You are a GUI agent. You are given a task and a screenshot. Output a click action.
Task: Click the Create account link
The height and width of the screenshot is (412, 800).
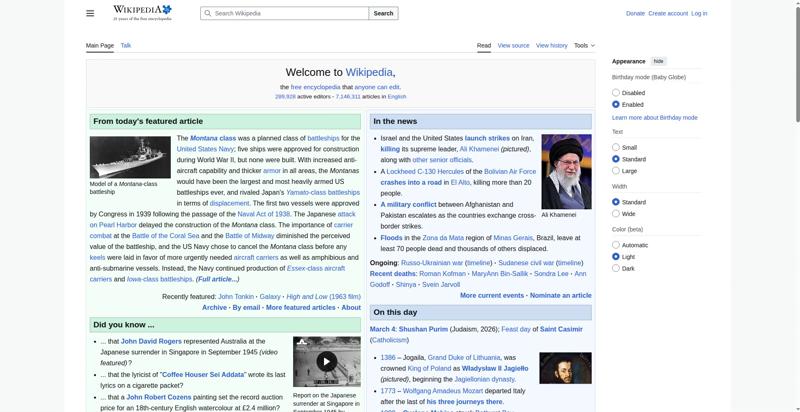pos(668,14)
